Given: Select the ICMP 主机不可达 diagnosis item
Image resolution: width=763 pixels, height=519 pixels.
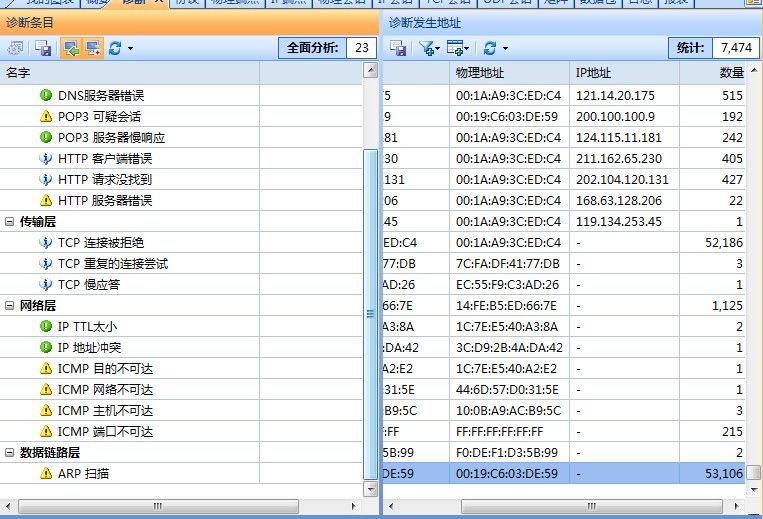Looking at the screenshot, I should [x=181, y=411].
